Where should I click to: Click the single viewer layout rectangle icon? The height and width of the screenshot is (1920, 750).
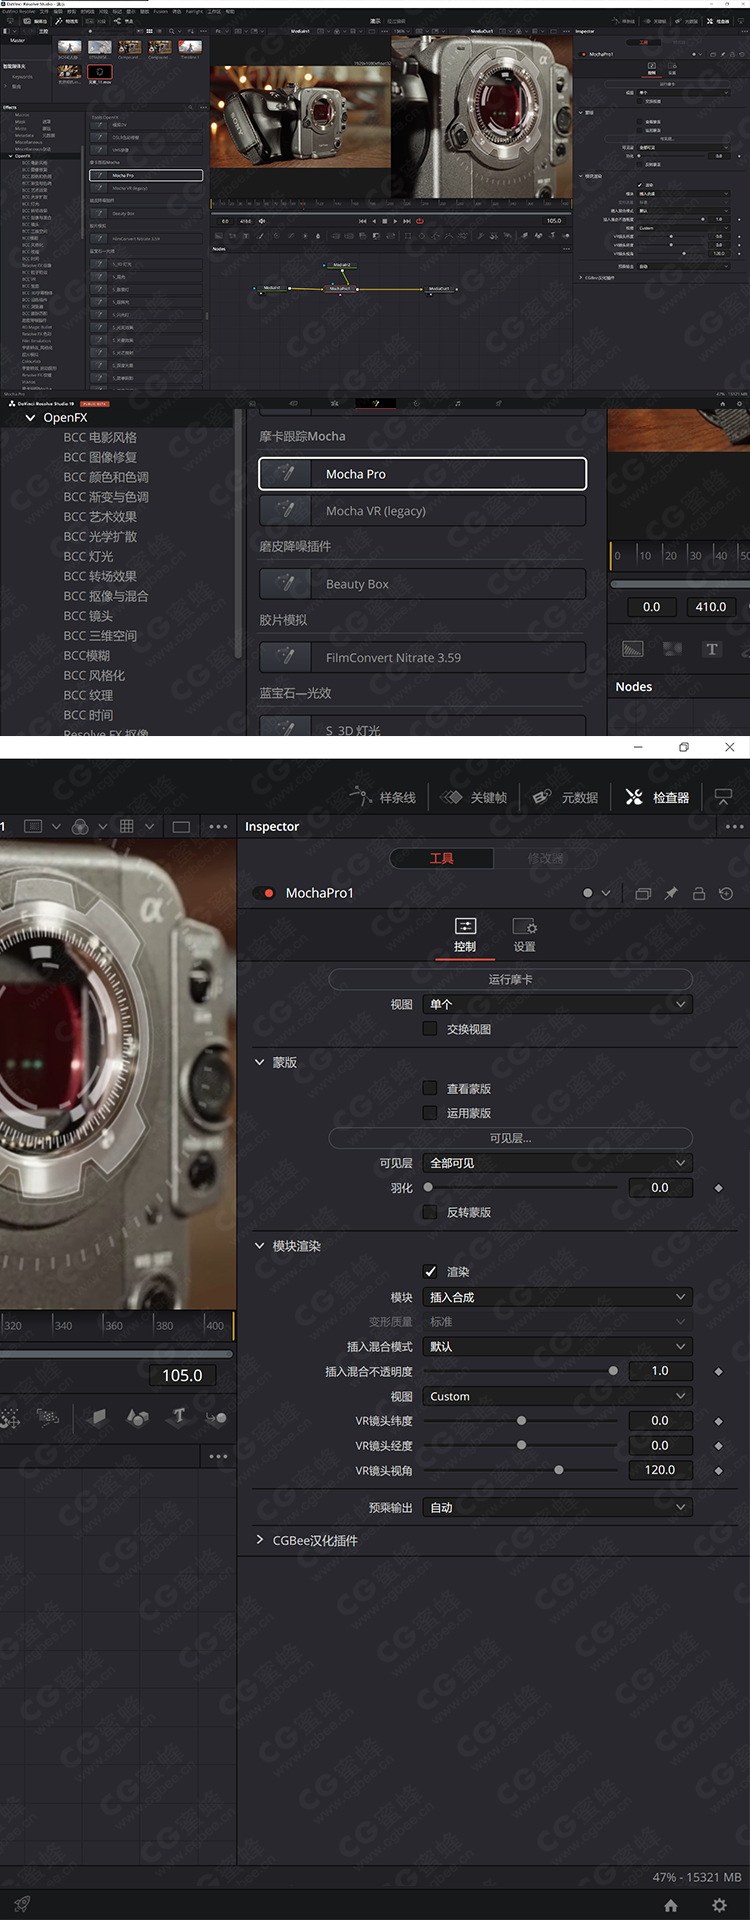click(181, 826)
